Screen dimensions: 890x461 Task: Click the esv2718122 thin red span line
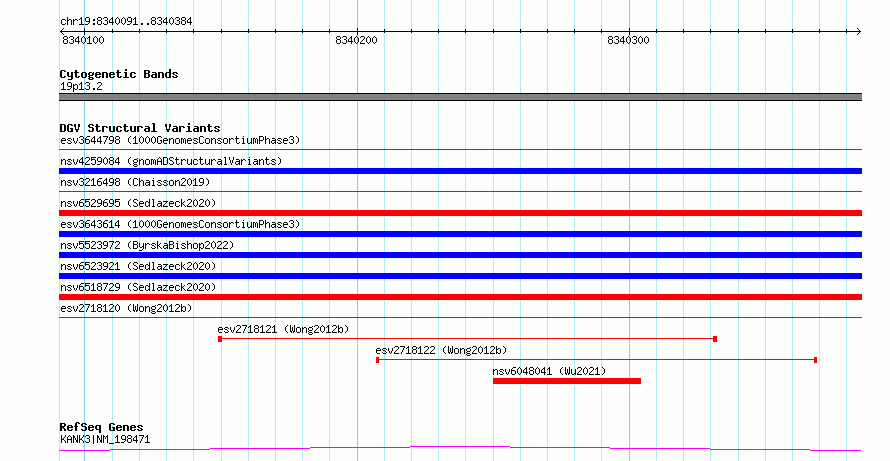click(x=597, y=360)
